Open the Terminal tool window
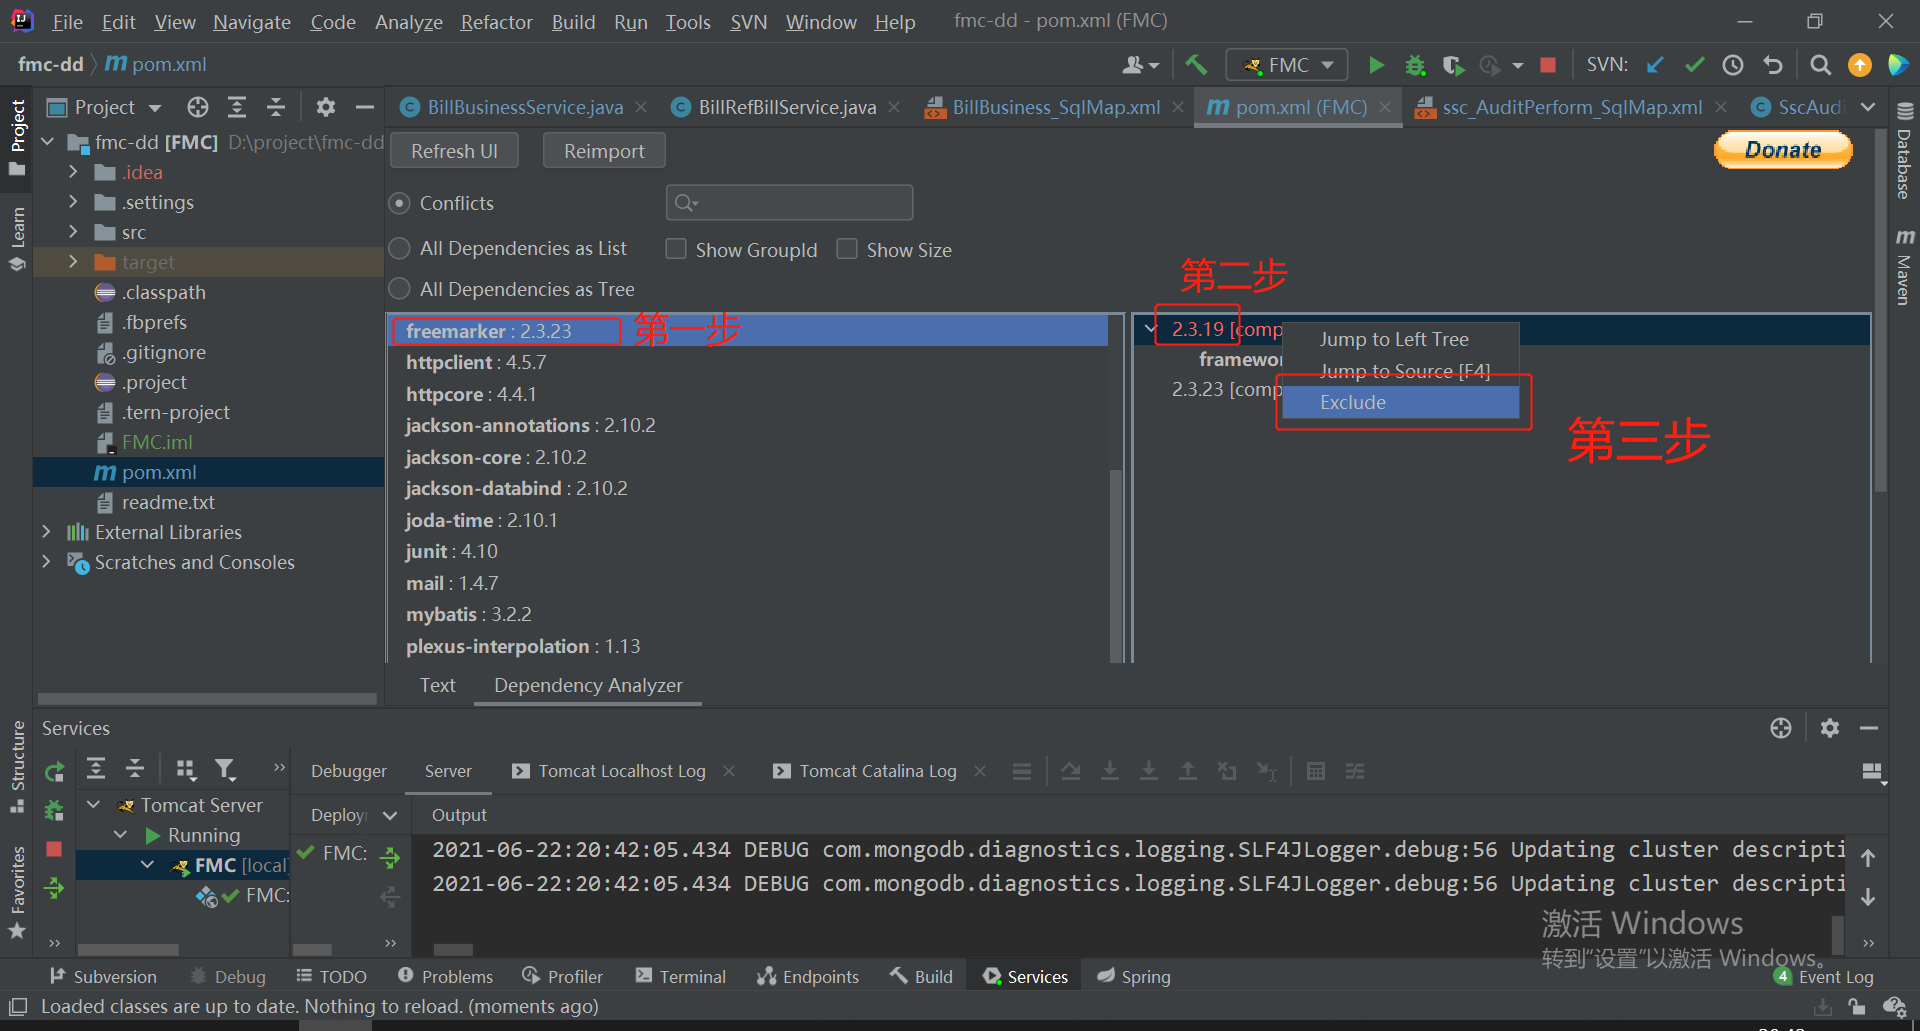This screenshot has height=1031, width=1920. pyautogui.click(x=681, y=976)
